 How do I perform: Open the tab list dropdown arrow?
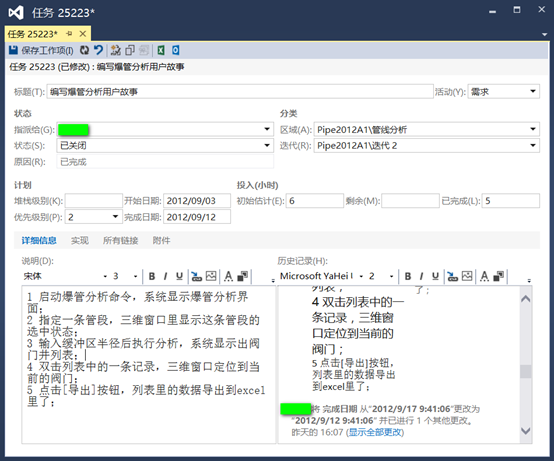pyautogui.click(x=544, y=34)
